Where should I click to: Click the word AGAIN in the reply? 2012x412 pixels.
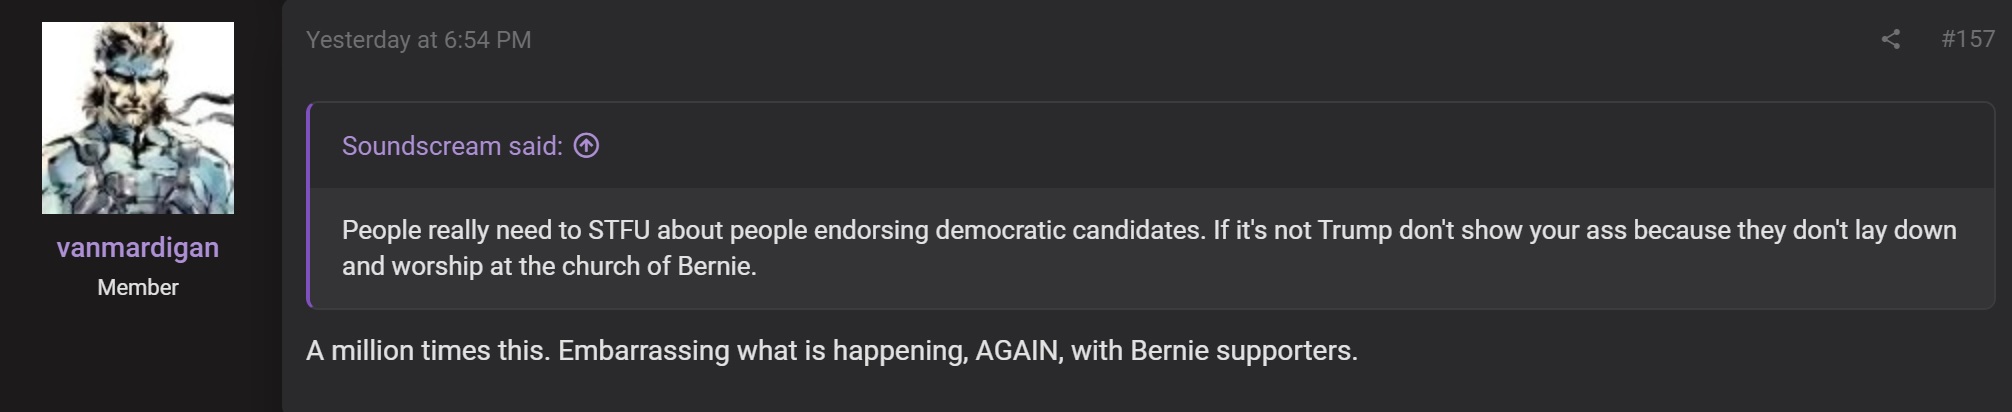pos(1019,351)
